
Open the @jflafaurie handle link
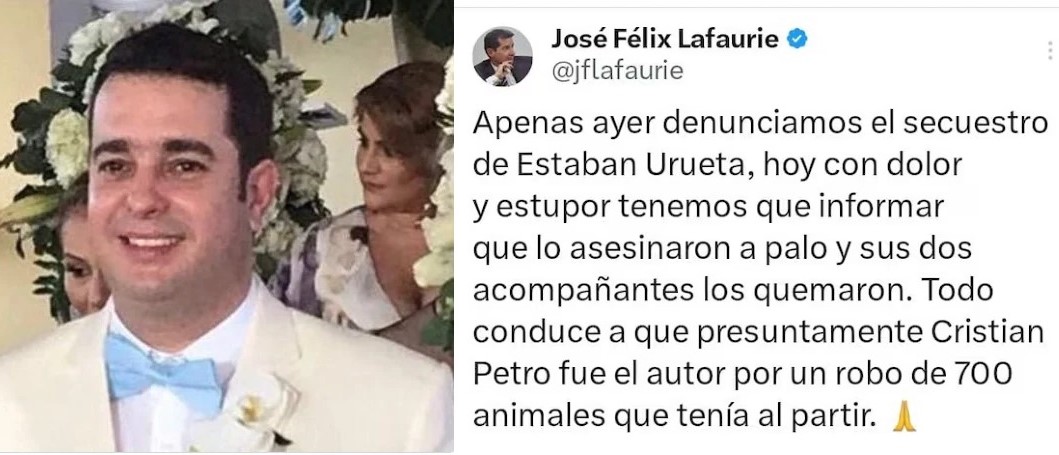[x=617, y=71]
